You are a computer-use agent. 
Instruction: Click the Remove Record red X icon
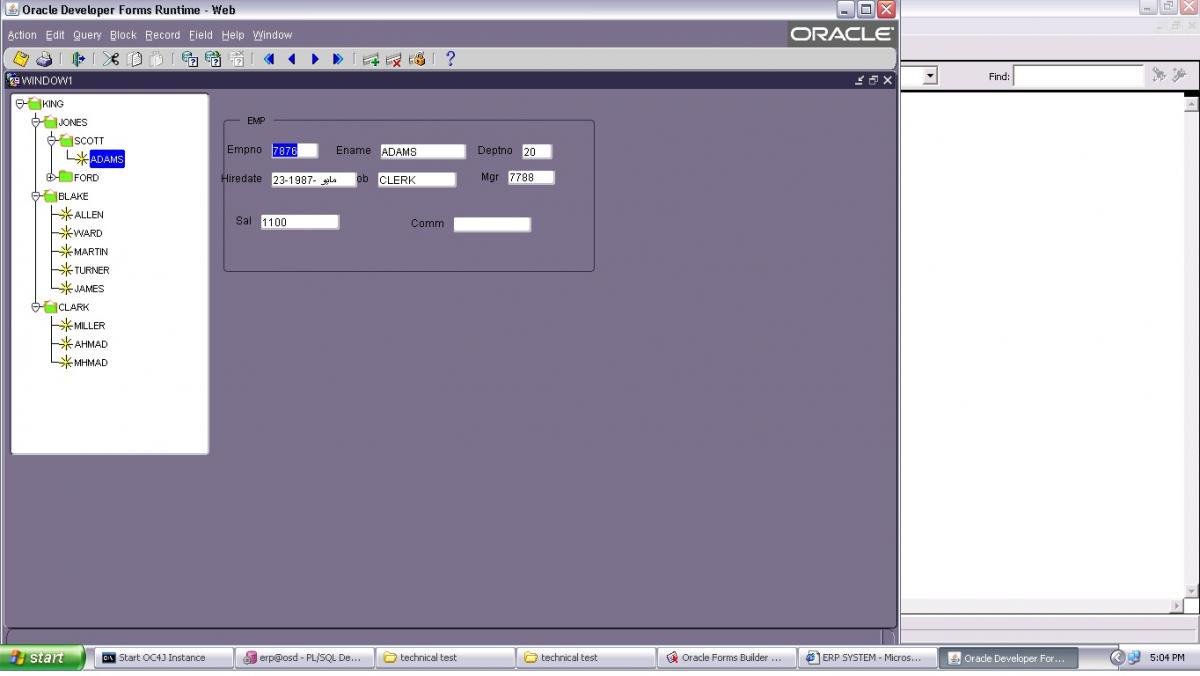pyautogui.click(x=394, y=59)
